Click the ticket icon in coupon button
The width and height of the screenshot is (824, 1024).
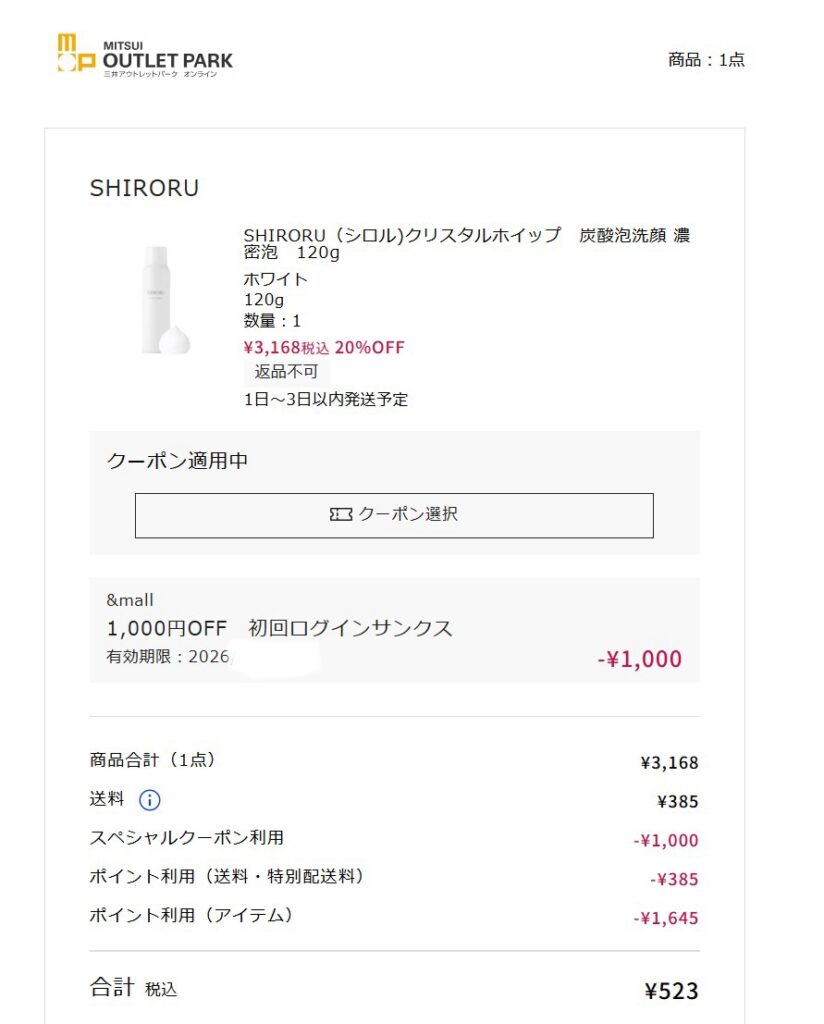click(x=340, y=515)
